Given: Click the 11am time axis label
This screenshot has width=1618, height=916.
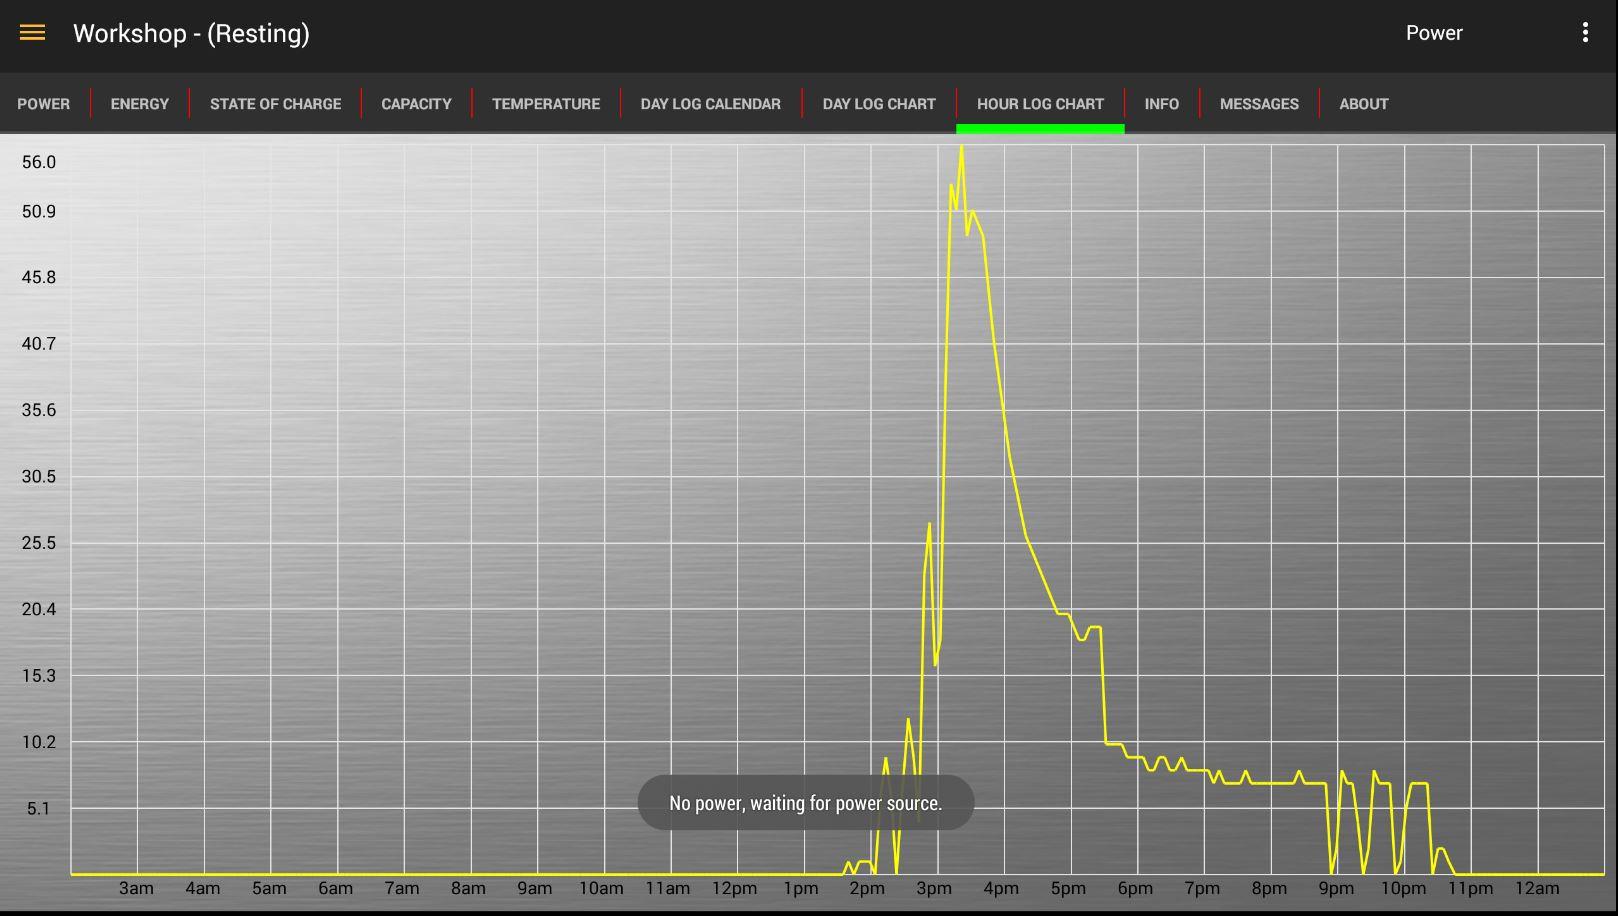Looking at the screenshot, I should coord(667,888).
